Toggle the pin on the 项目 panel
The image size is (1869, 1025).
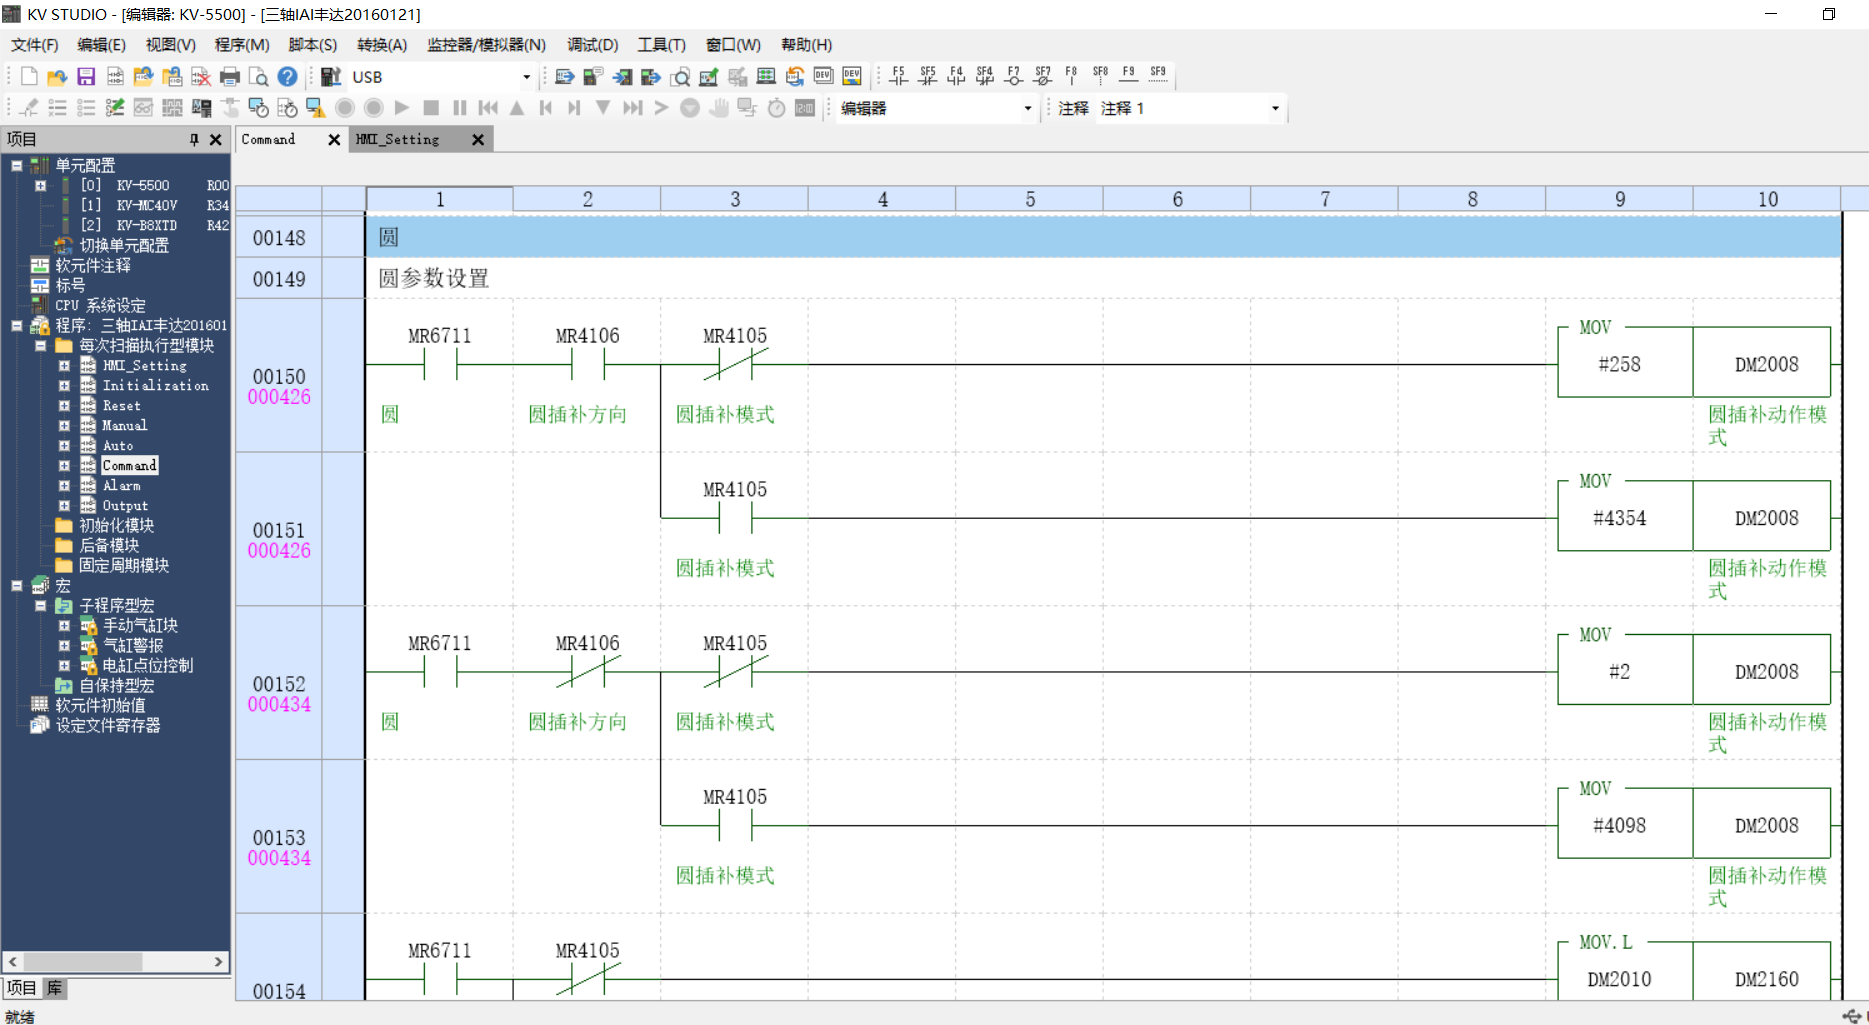194,140
